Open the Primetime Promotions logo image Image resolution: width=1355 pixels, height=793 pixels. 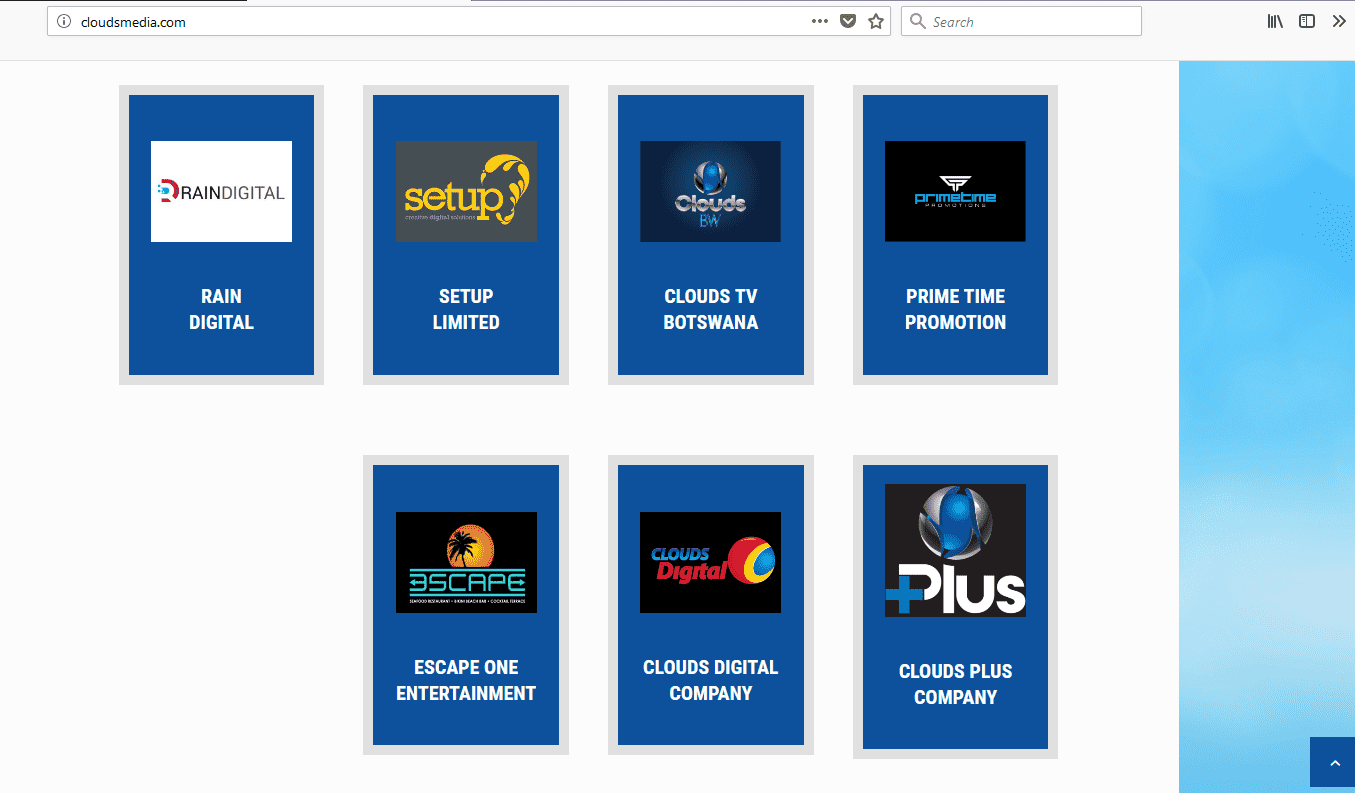pos(955,191)
